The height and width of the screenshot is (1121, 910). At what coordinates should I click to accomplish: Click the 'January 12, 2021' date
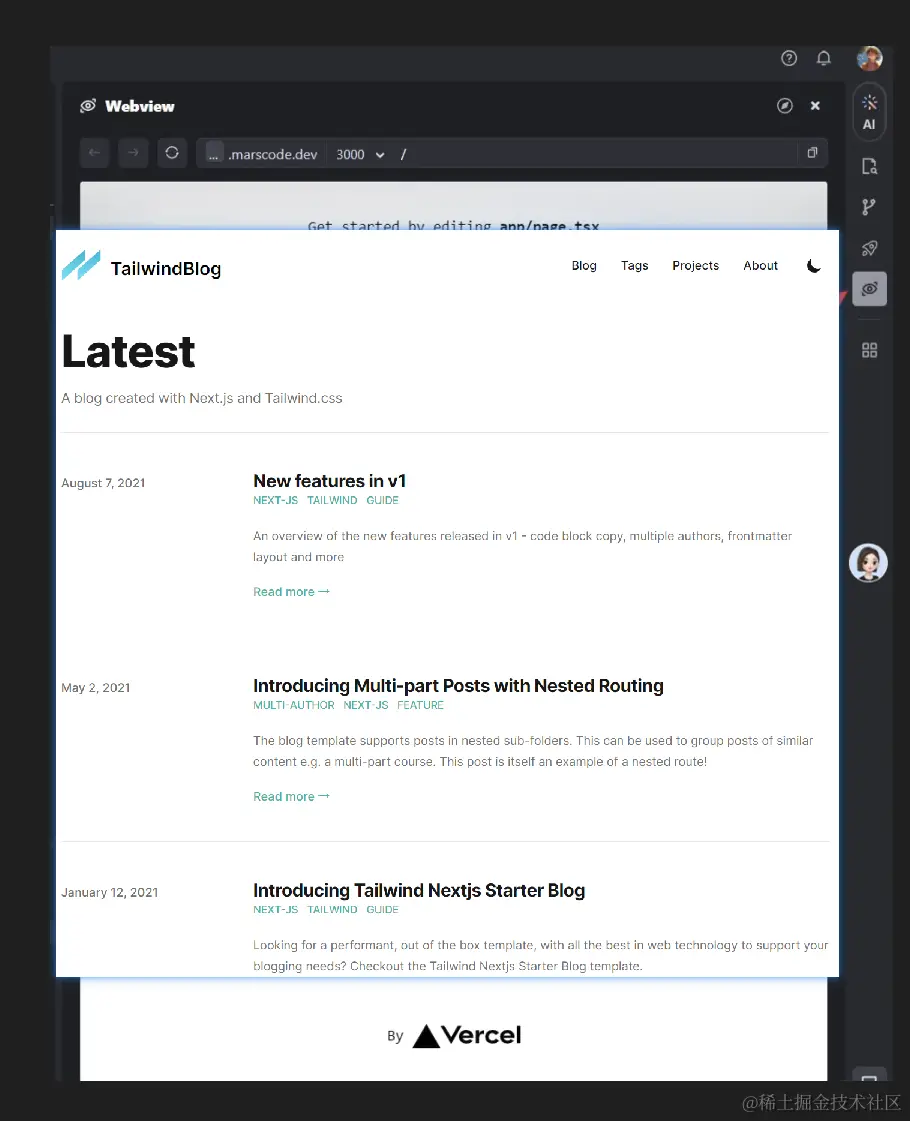[110, 892]
